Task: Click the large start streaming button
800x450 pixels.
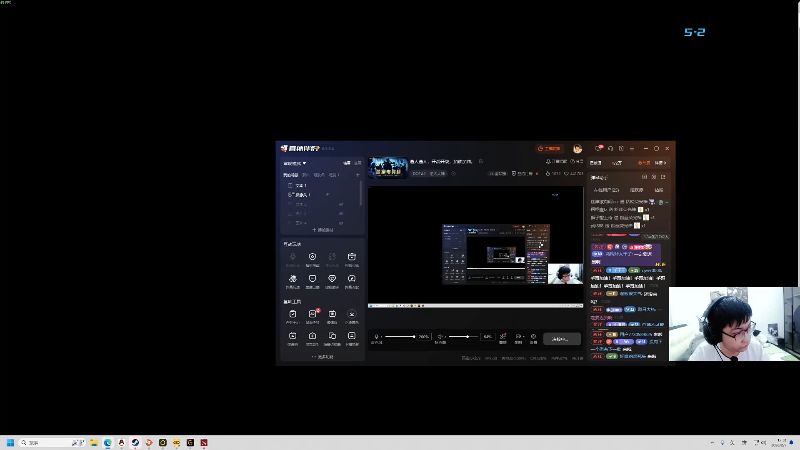Action: pyautogui.click(x=562, y=339)
